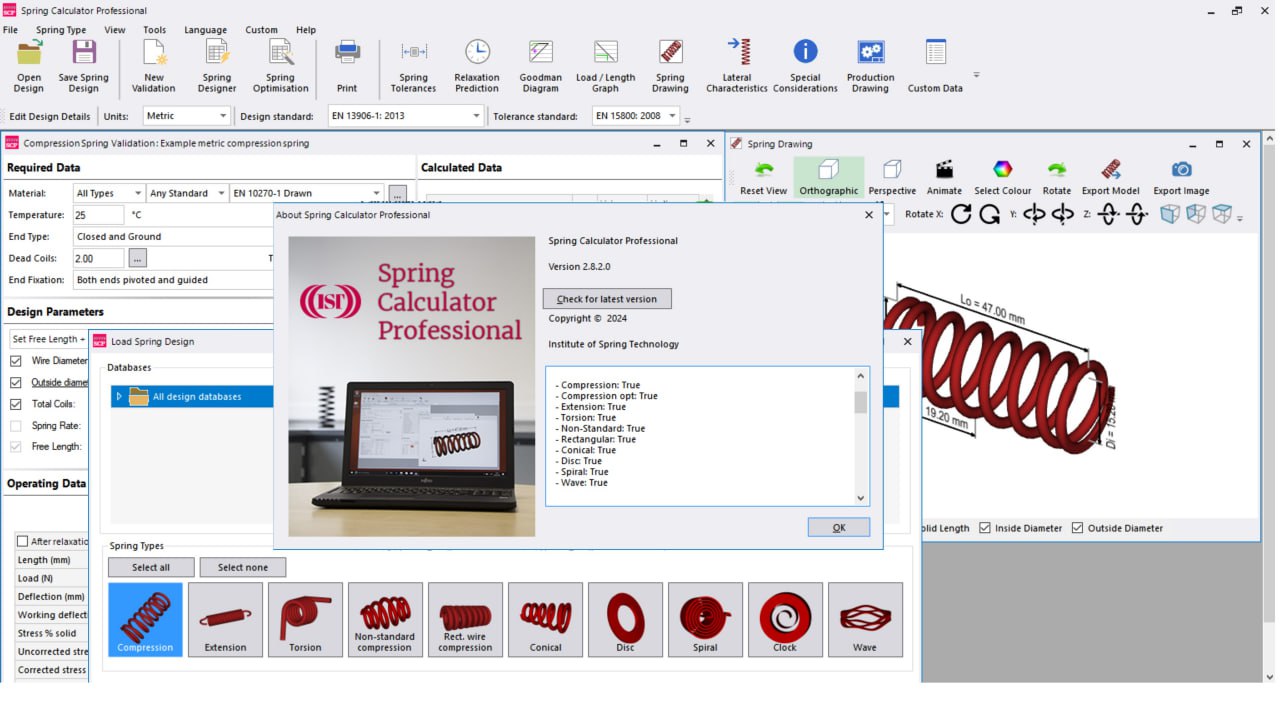Open the Tolerance standard dropdown
This screenshot has width=1280, height=720.
pyautogui.click(x=635, y=116)
